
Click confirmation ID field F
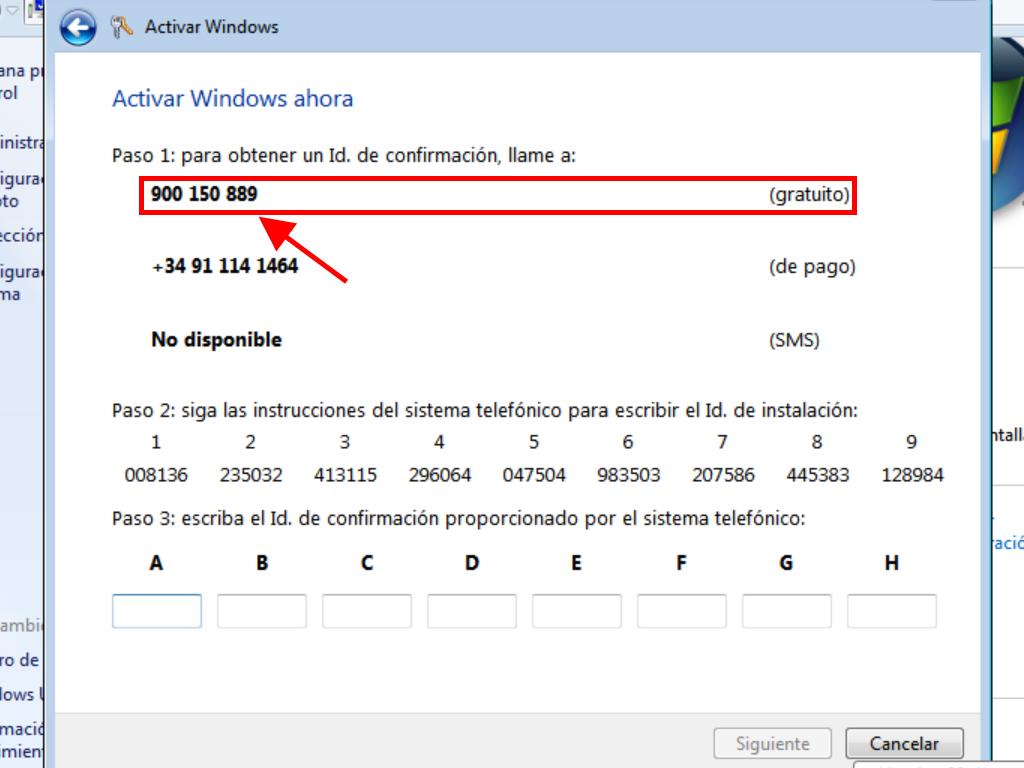tap(682, 611)
